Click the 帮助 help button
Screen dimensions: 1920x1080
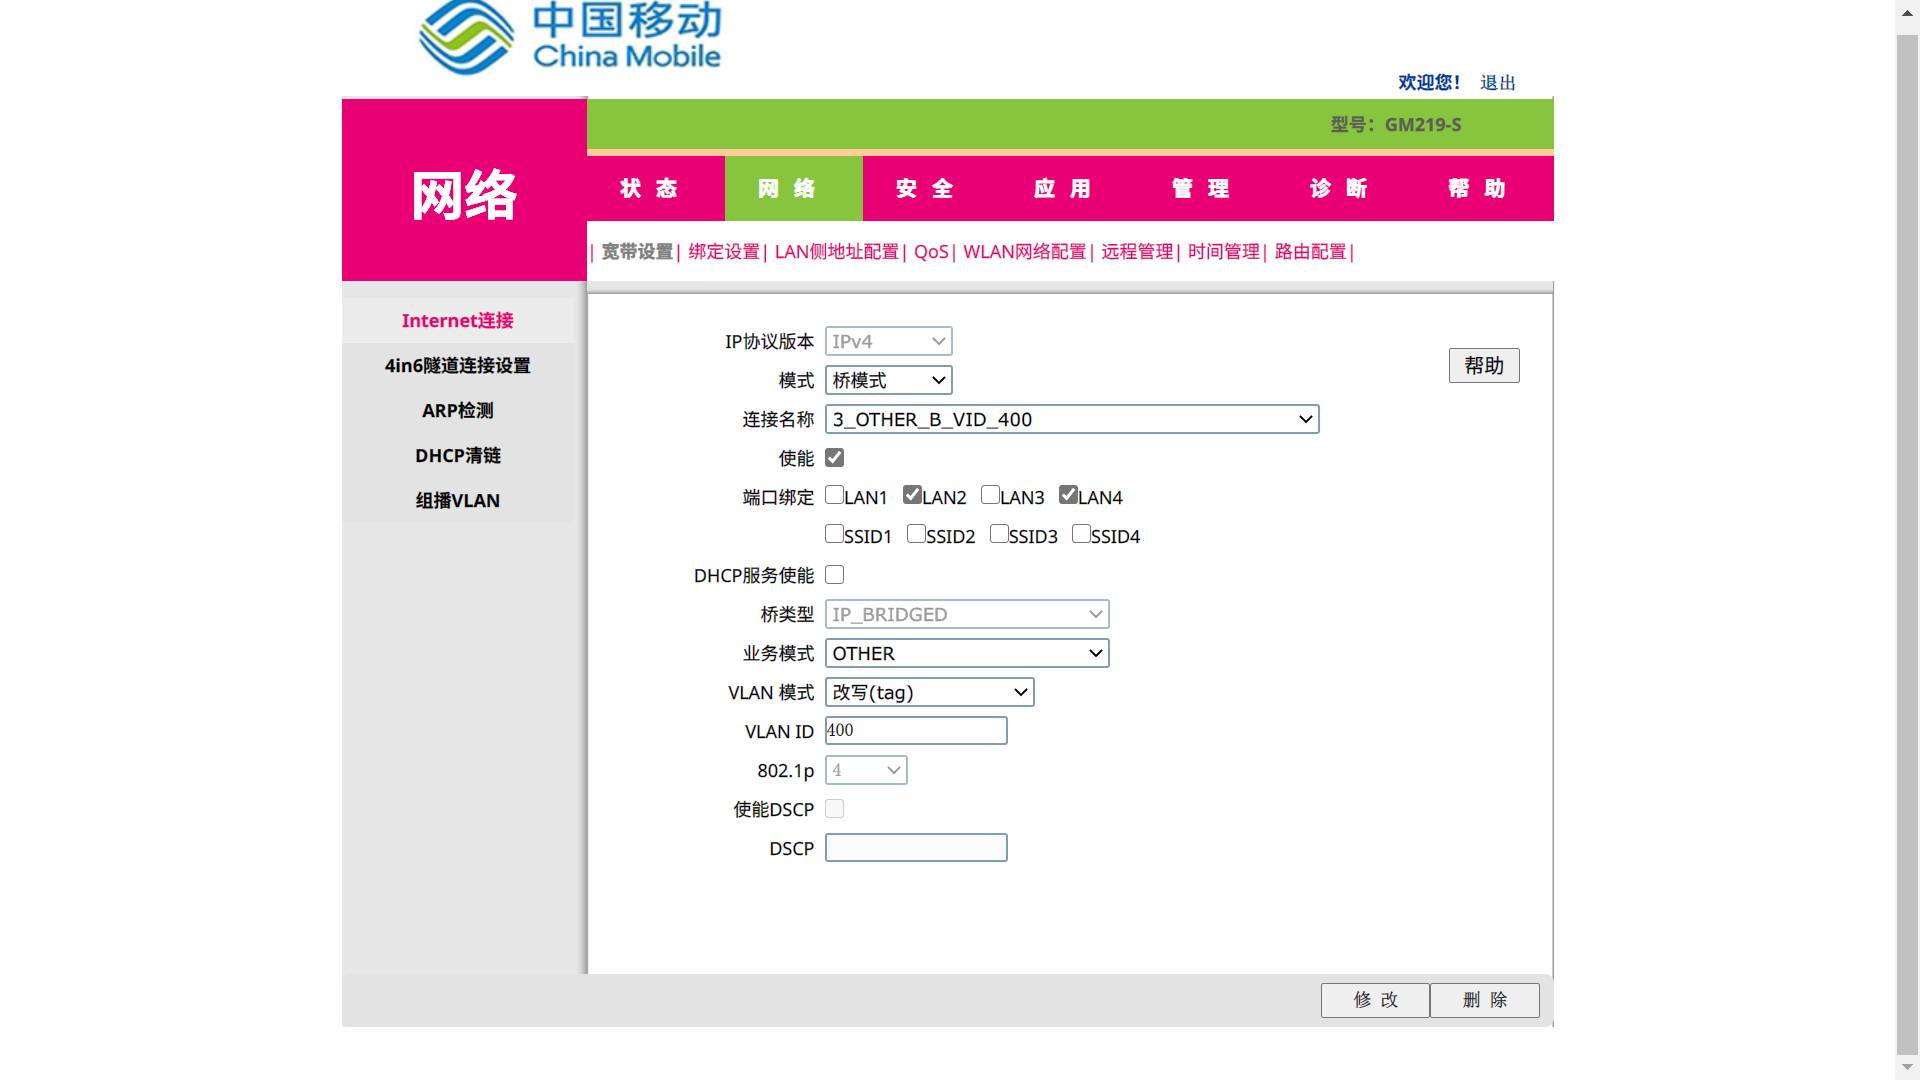coord(1483,365)
